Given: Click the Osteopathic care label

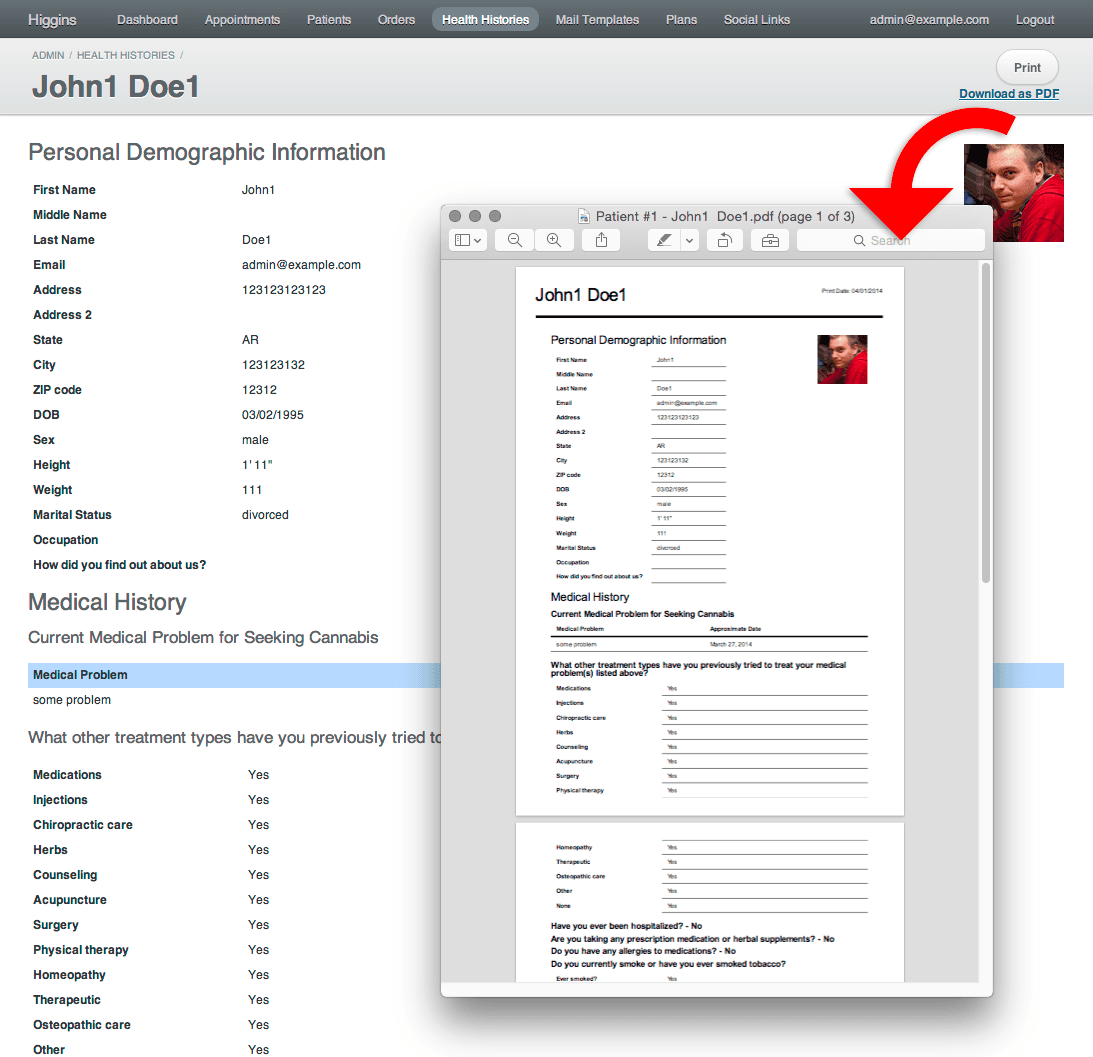Looking at the screenshot, I should [x=82, y=1025].
